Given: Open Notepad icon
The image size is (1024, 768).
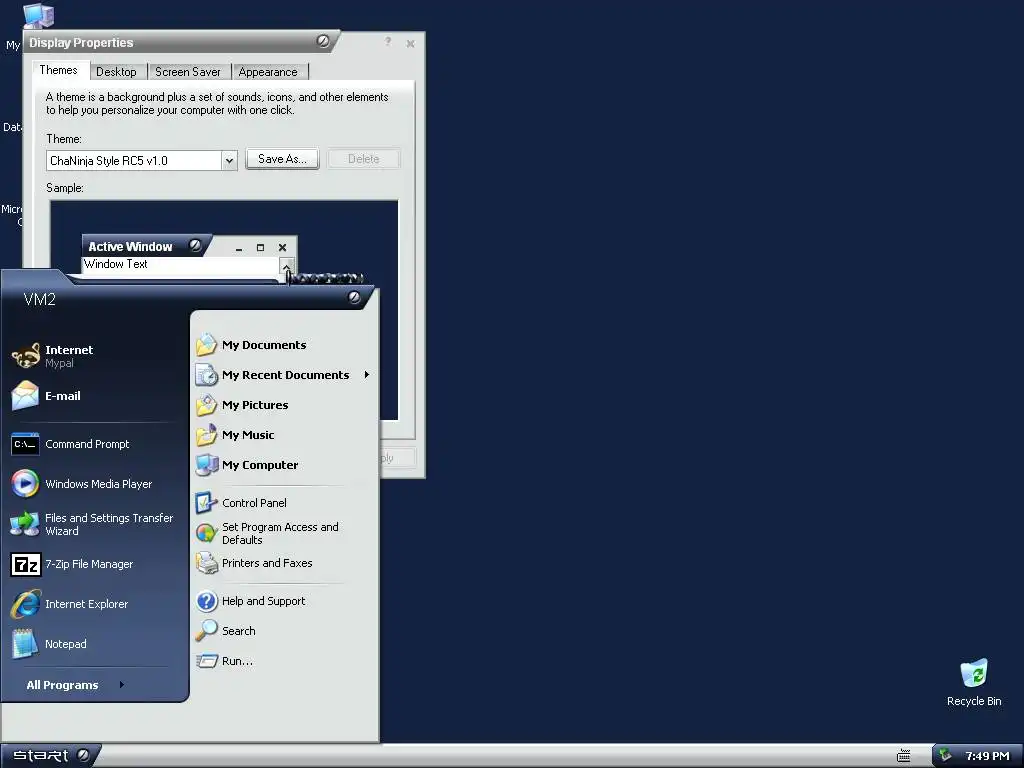Looking at the screenshot, I should (25, 644).
